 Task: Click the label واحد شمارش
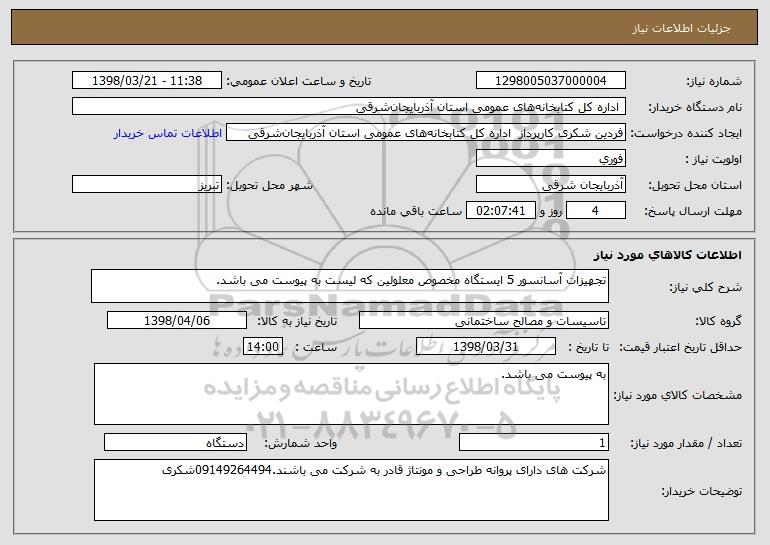[301, 444]
